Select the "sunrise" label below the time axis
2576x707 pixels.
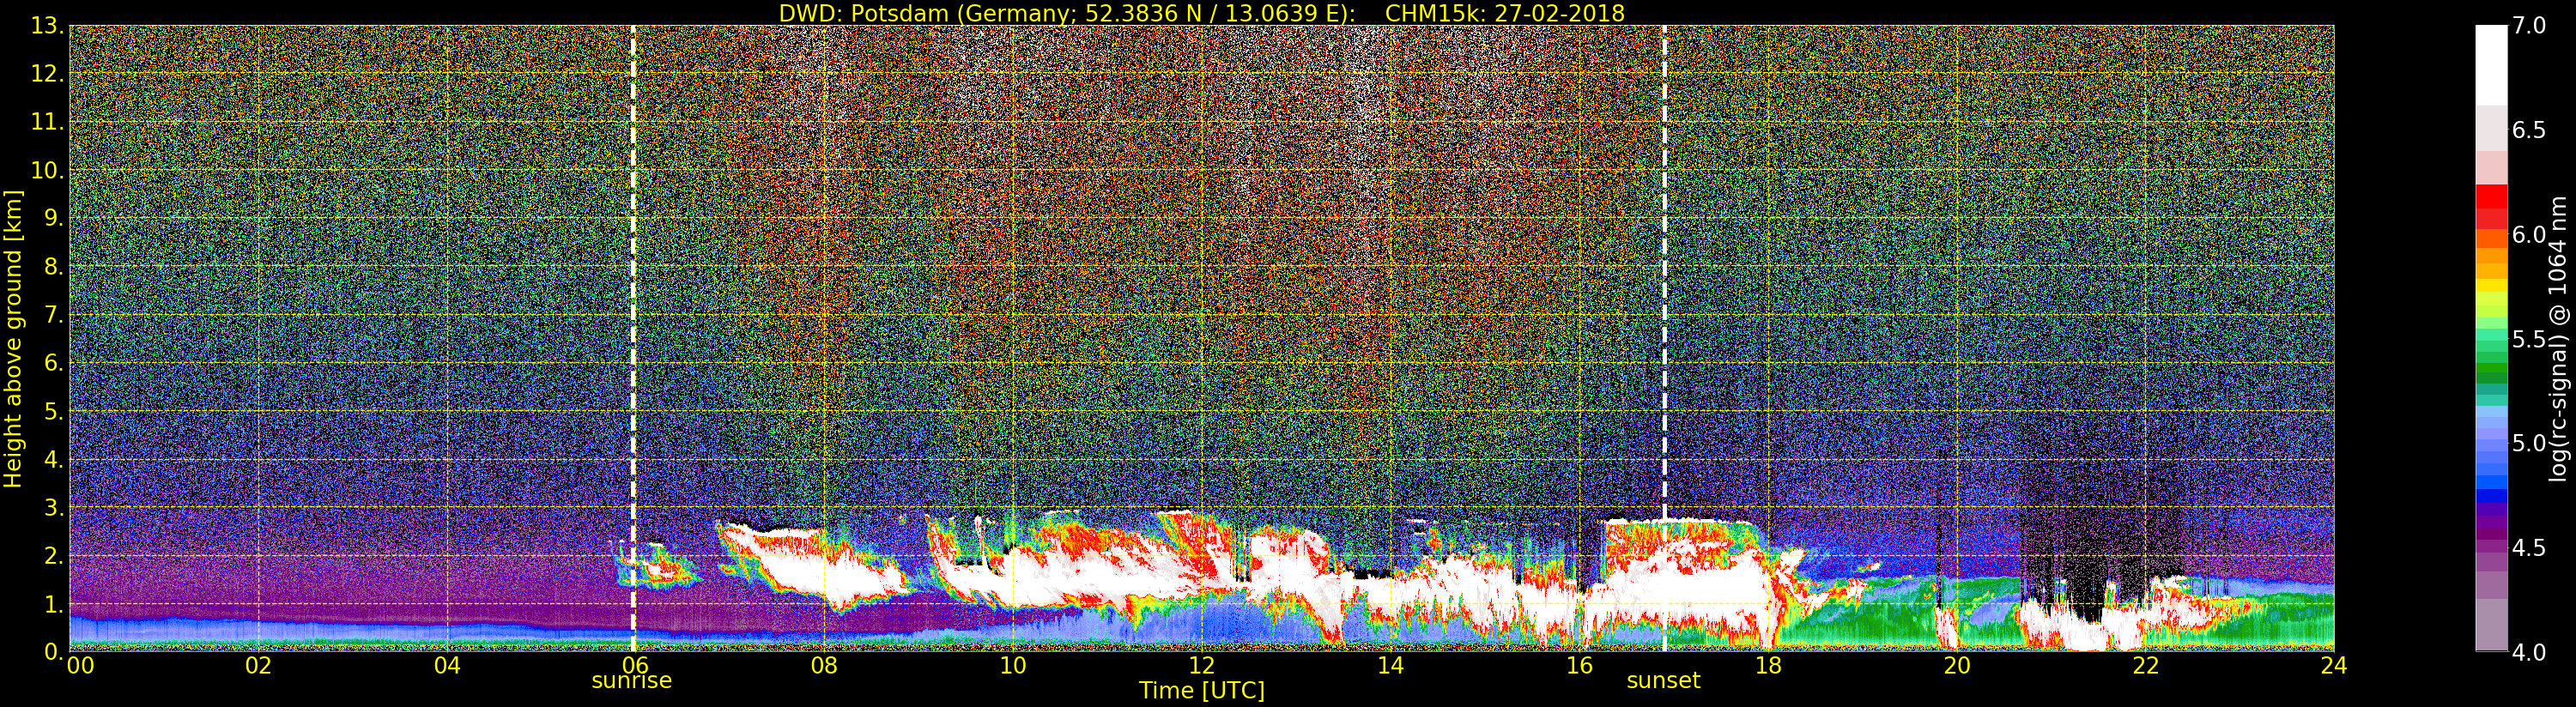[632, 681]
